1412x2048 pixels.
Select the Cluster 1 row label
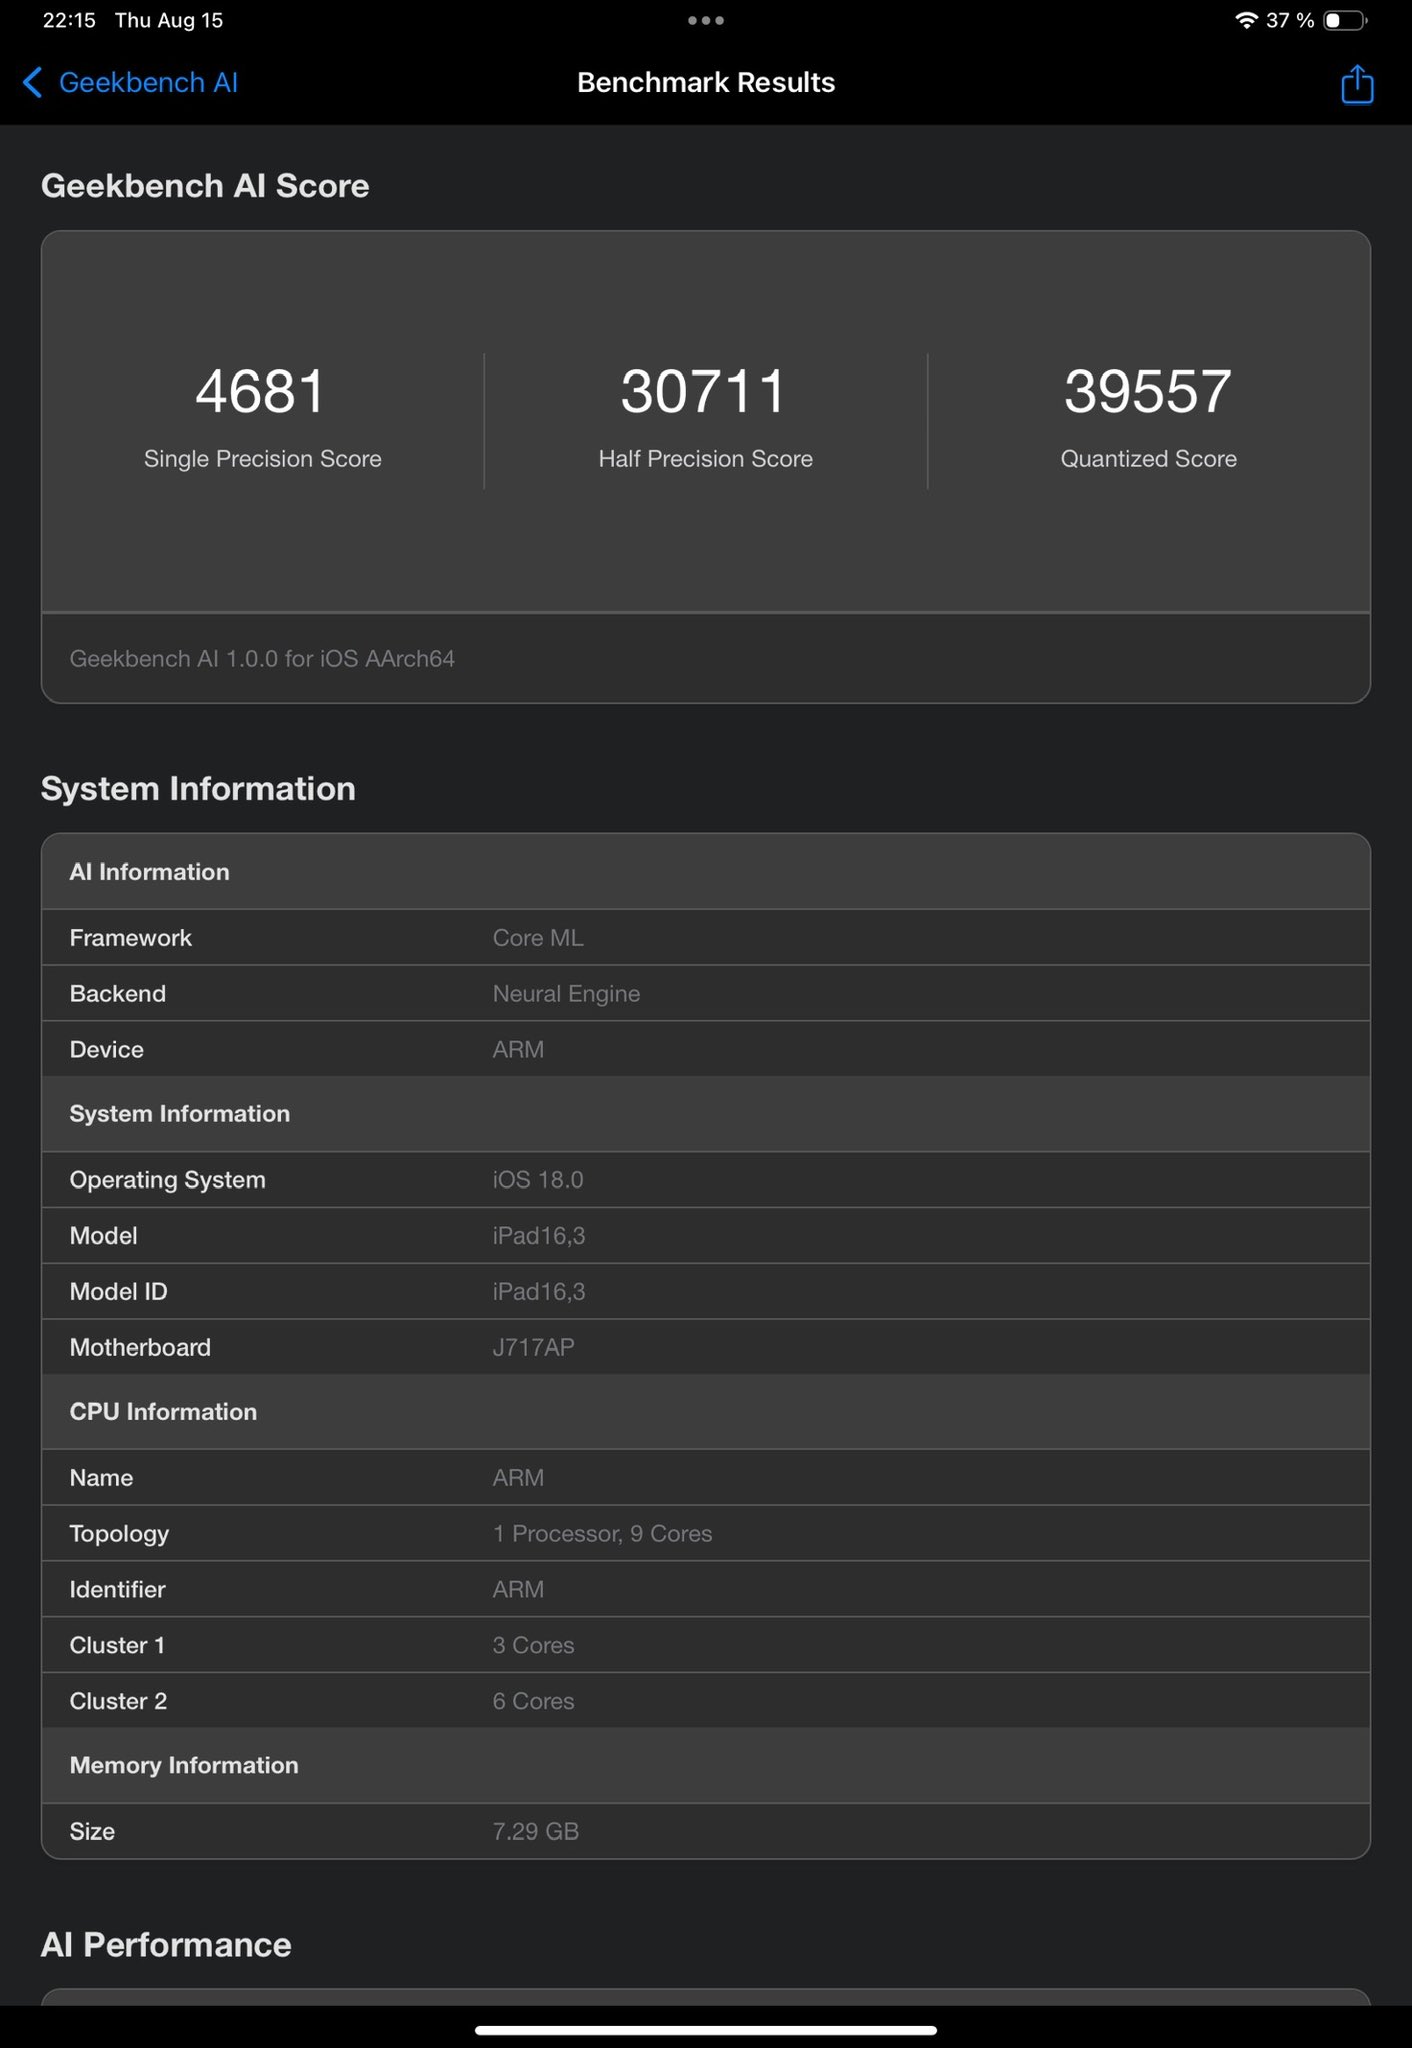117,1646
